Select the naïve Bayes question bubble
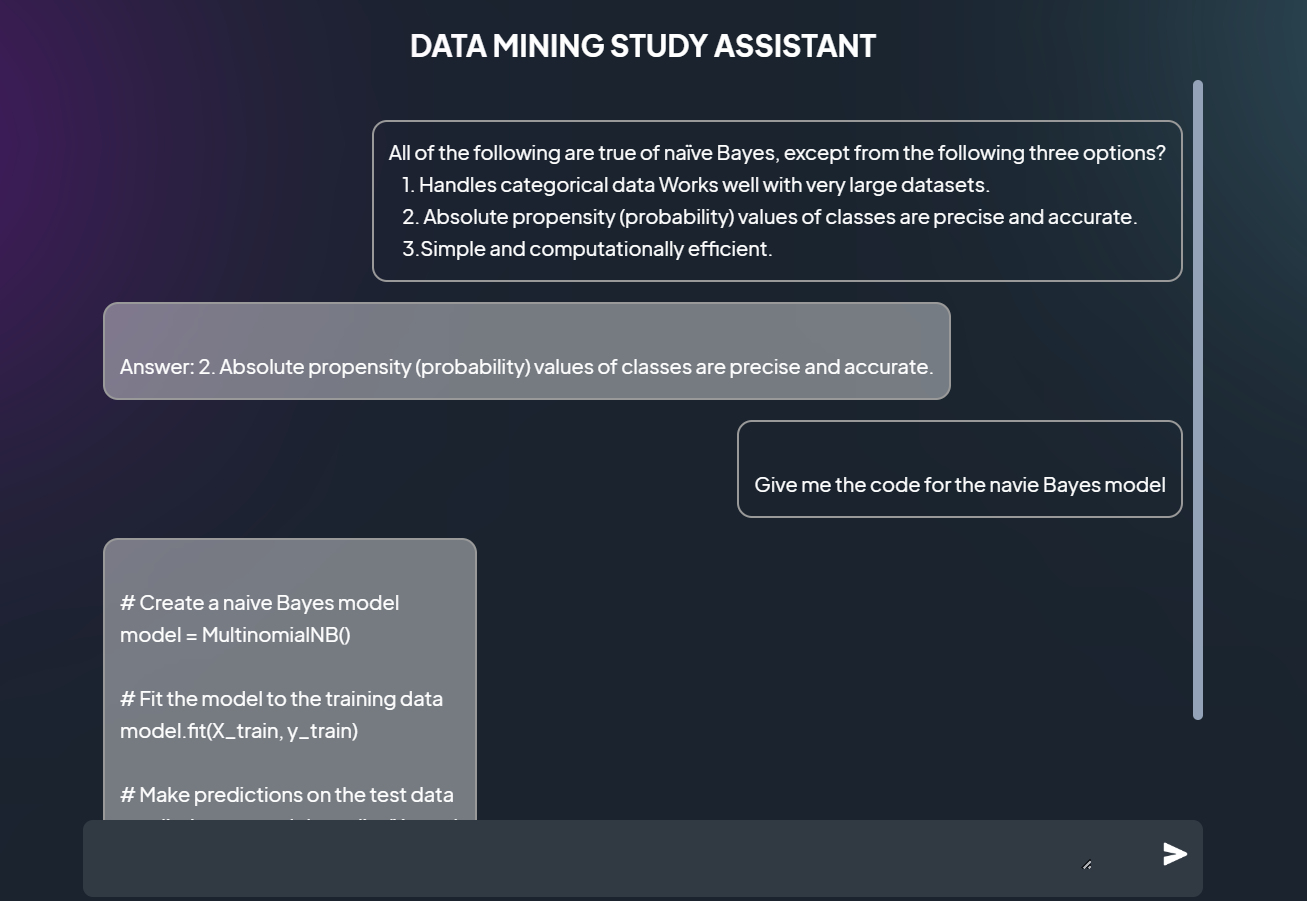 click(777, 200)
